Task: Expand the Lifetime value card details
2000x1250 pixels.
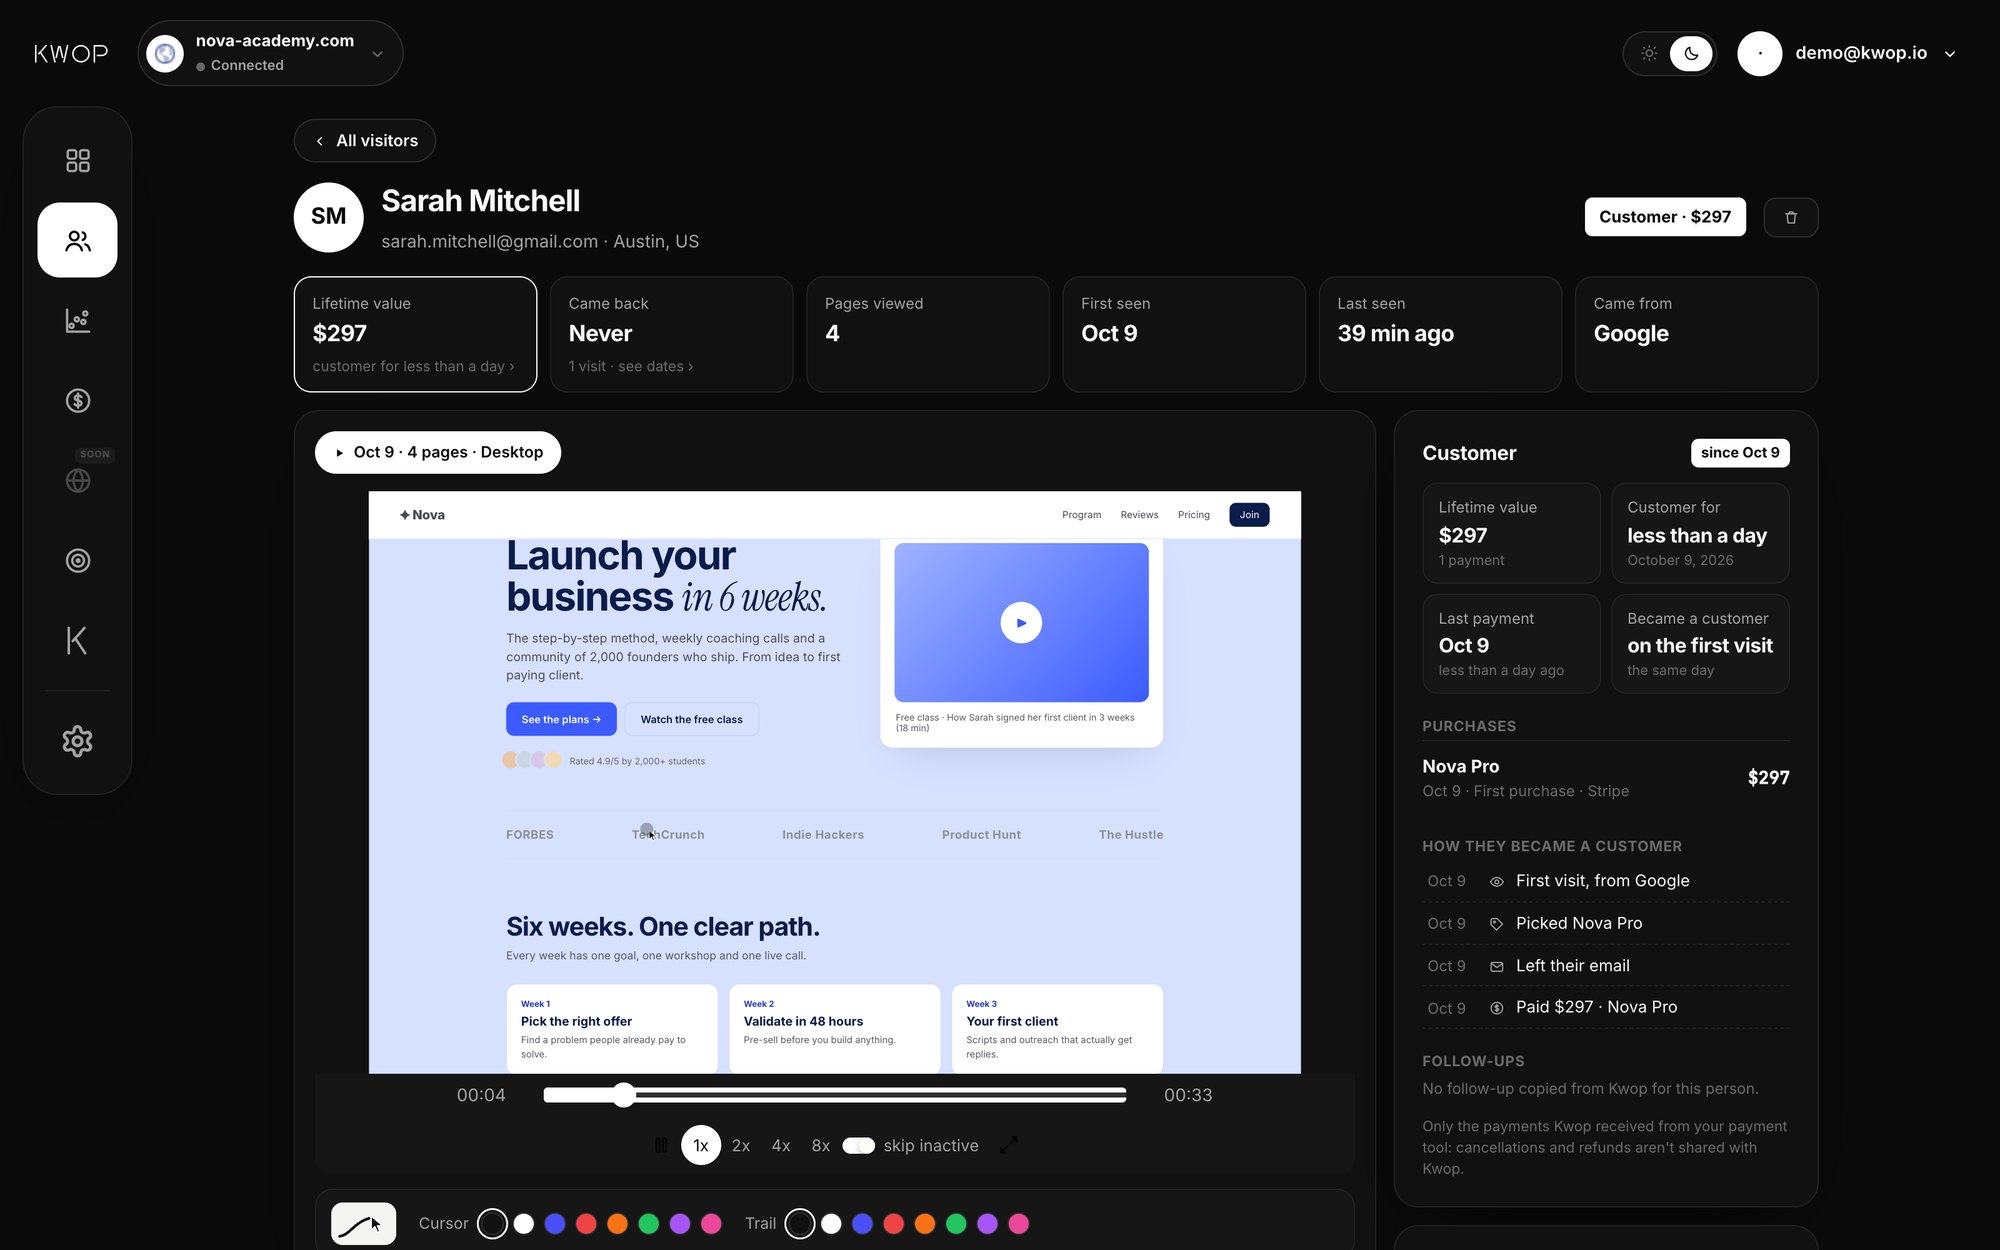Action: click(415, 334)
